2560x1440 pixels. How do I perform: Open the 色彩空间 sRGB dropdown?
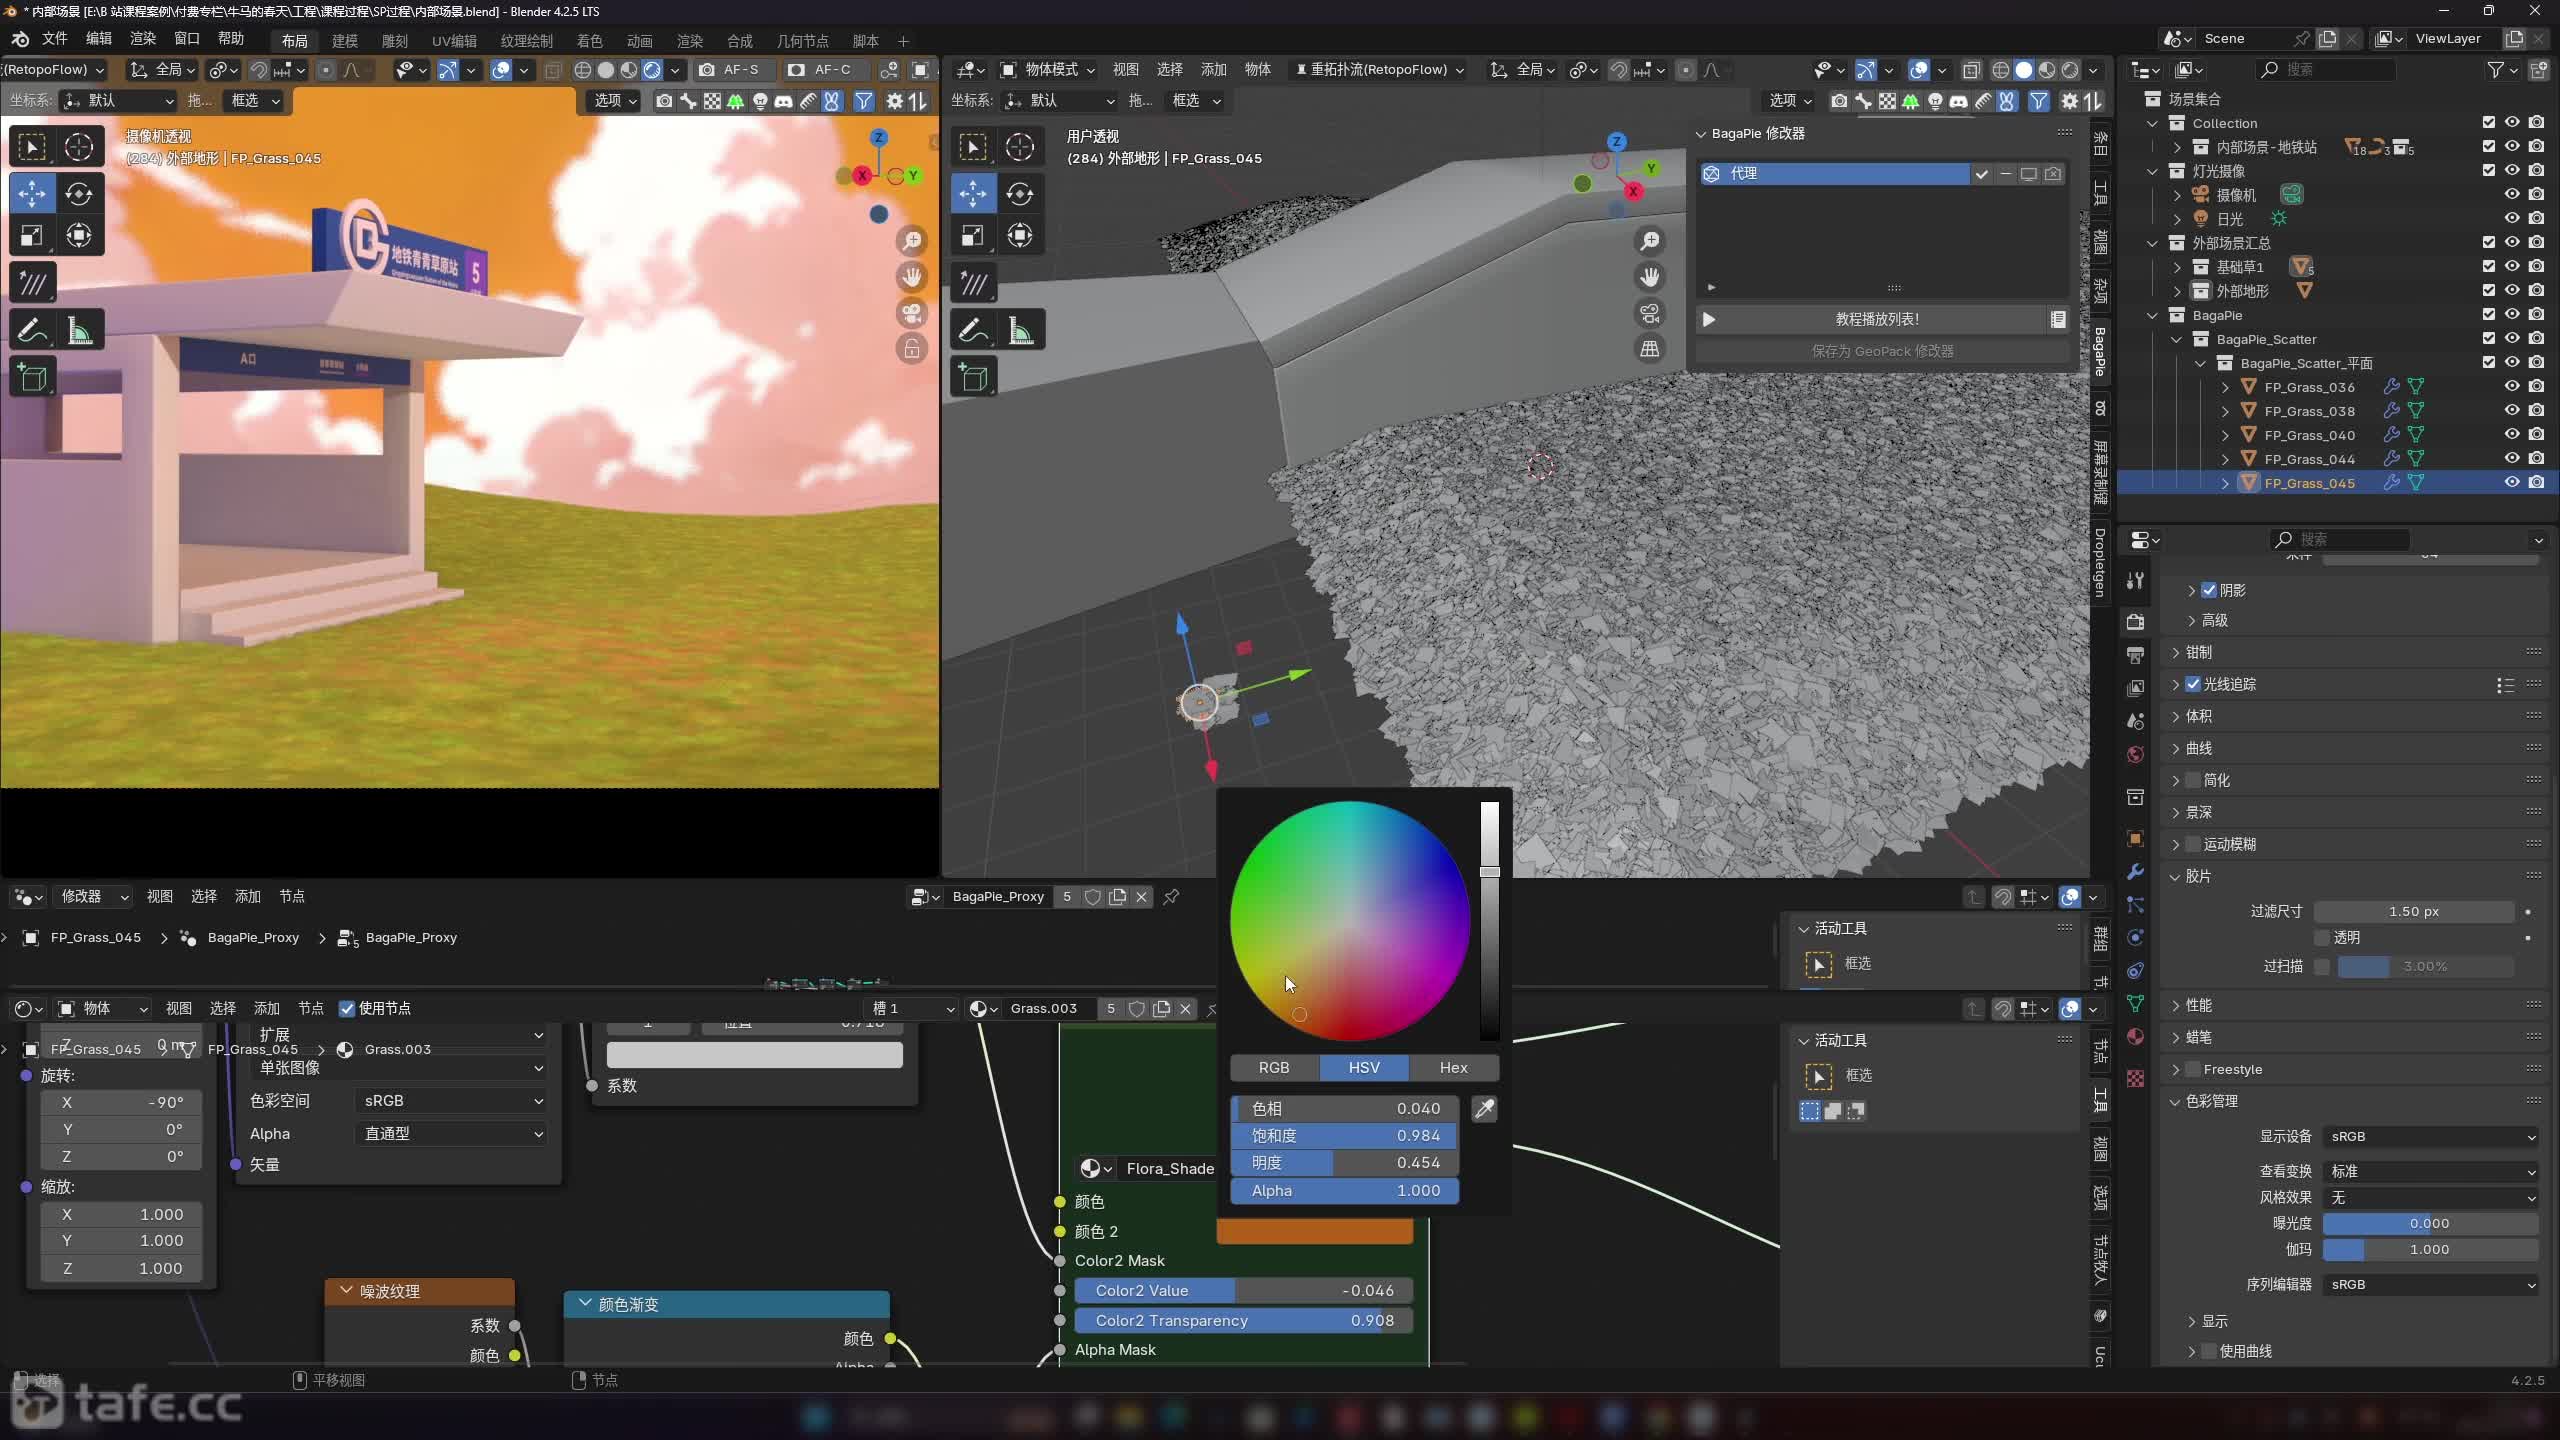450,1101
